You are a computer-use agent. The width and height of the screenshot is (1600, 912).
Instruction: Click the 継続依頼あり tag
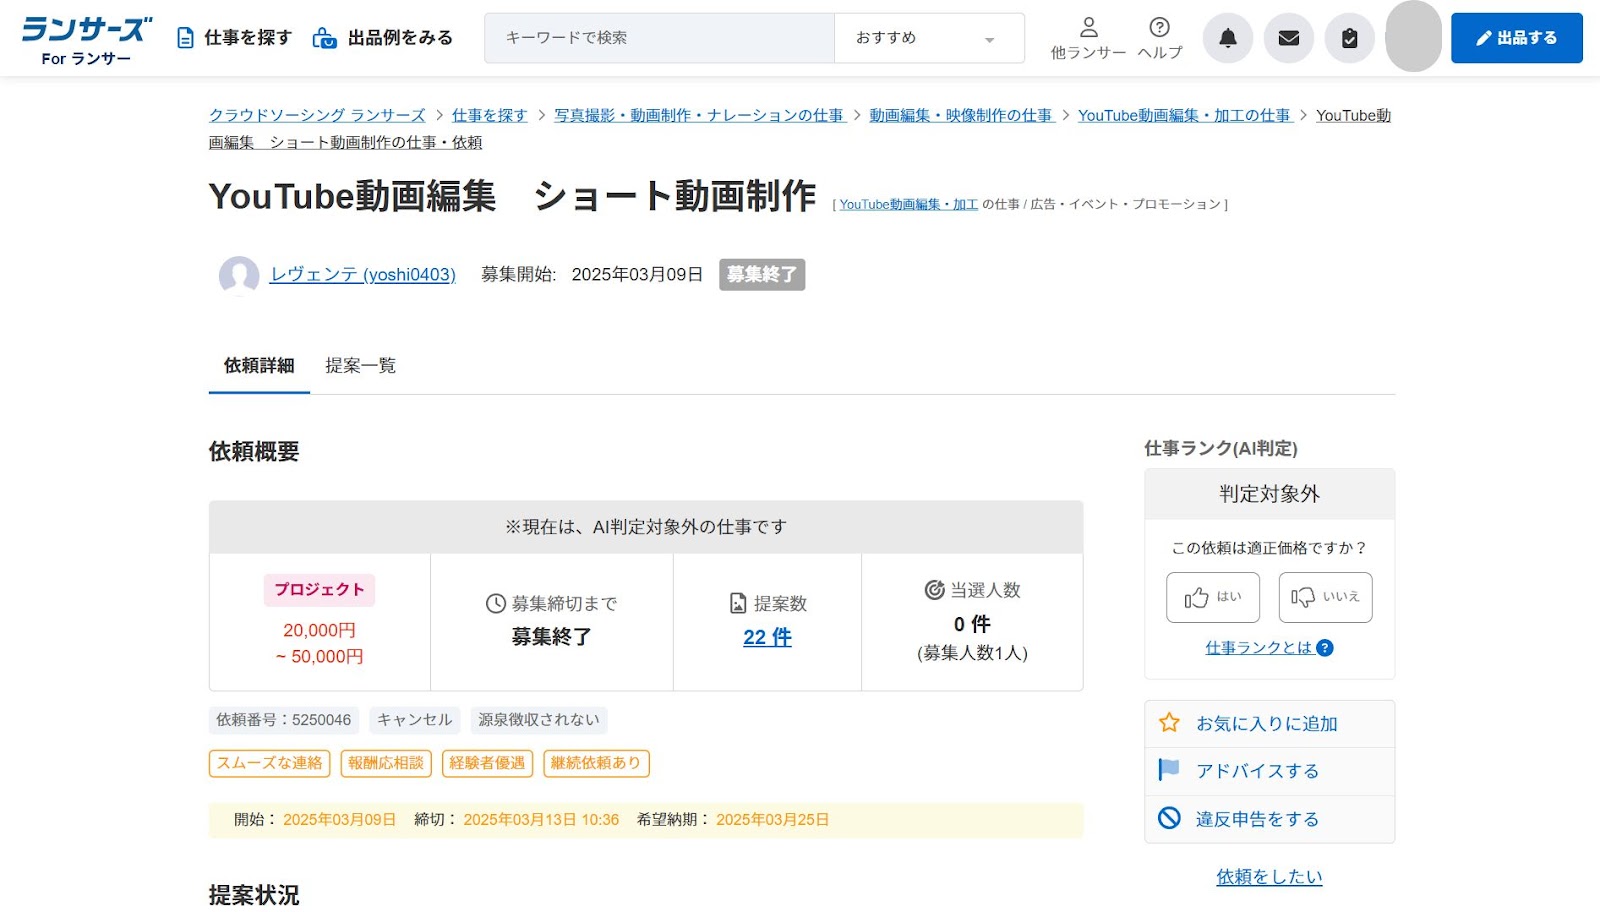click(596, 764)
